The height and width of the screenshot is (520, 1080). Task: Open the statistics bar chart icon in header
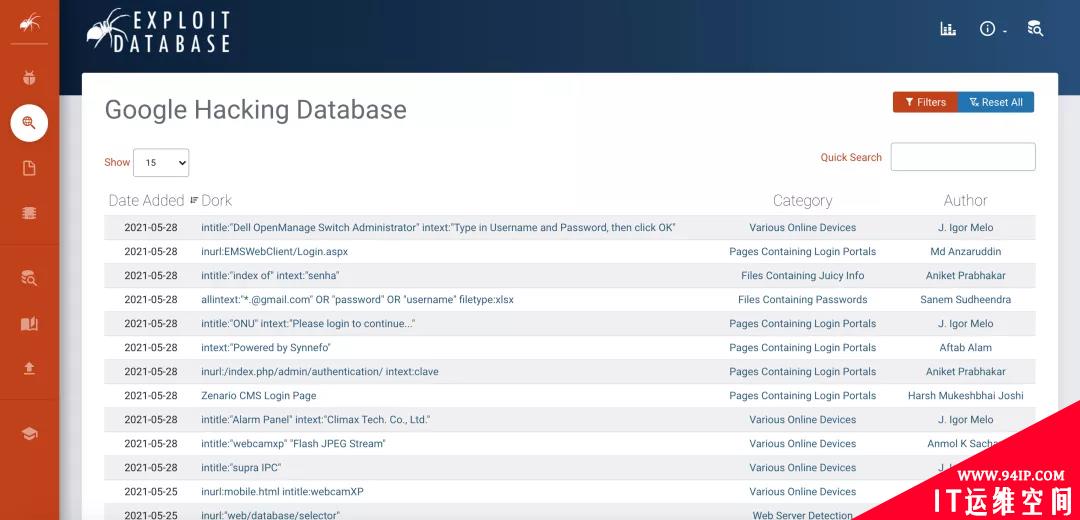[948, 29]
